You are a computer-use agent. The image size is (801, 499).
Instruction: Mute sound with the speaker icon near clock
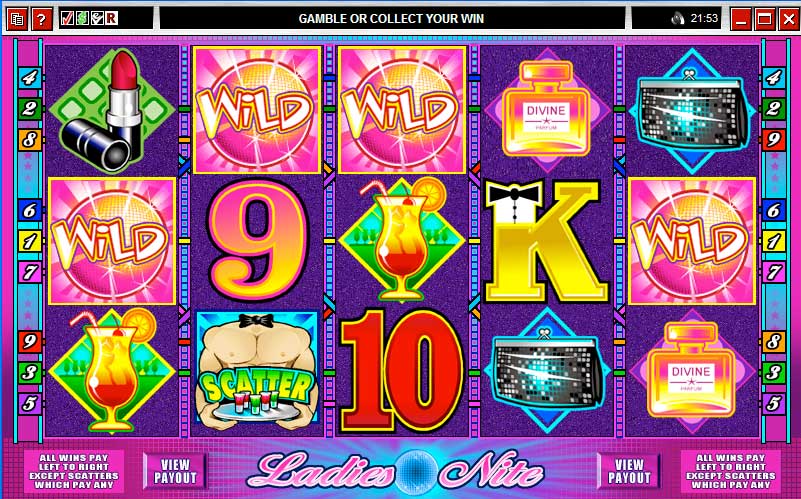click(x=678, y=19)
